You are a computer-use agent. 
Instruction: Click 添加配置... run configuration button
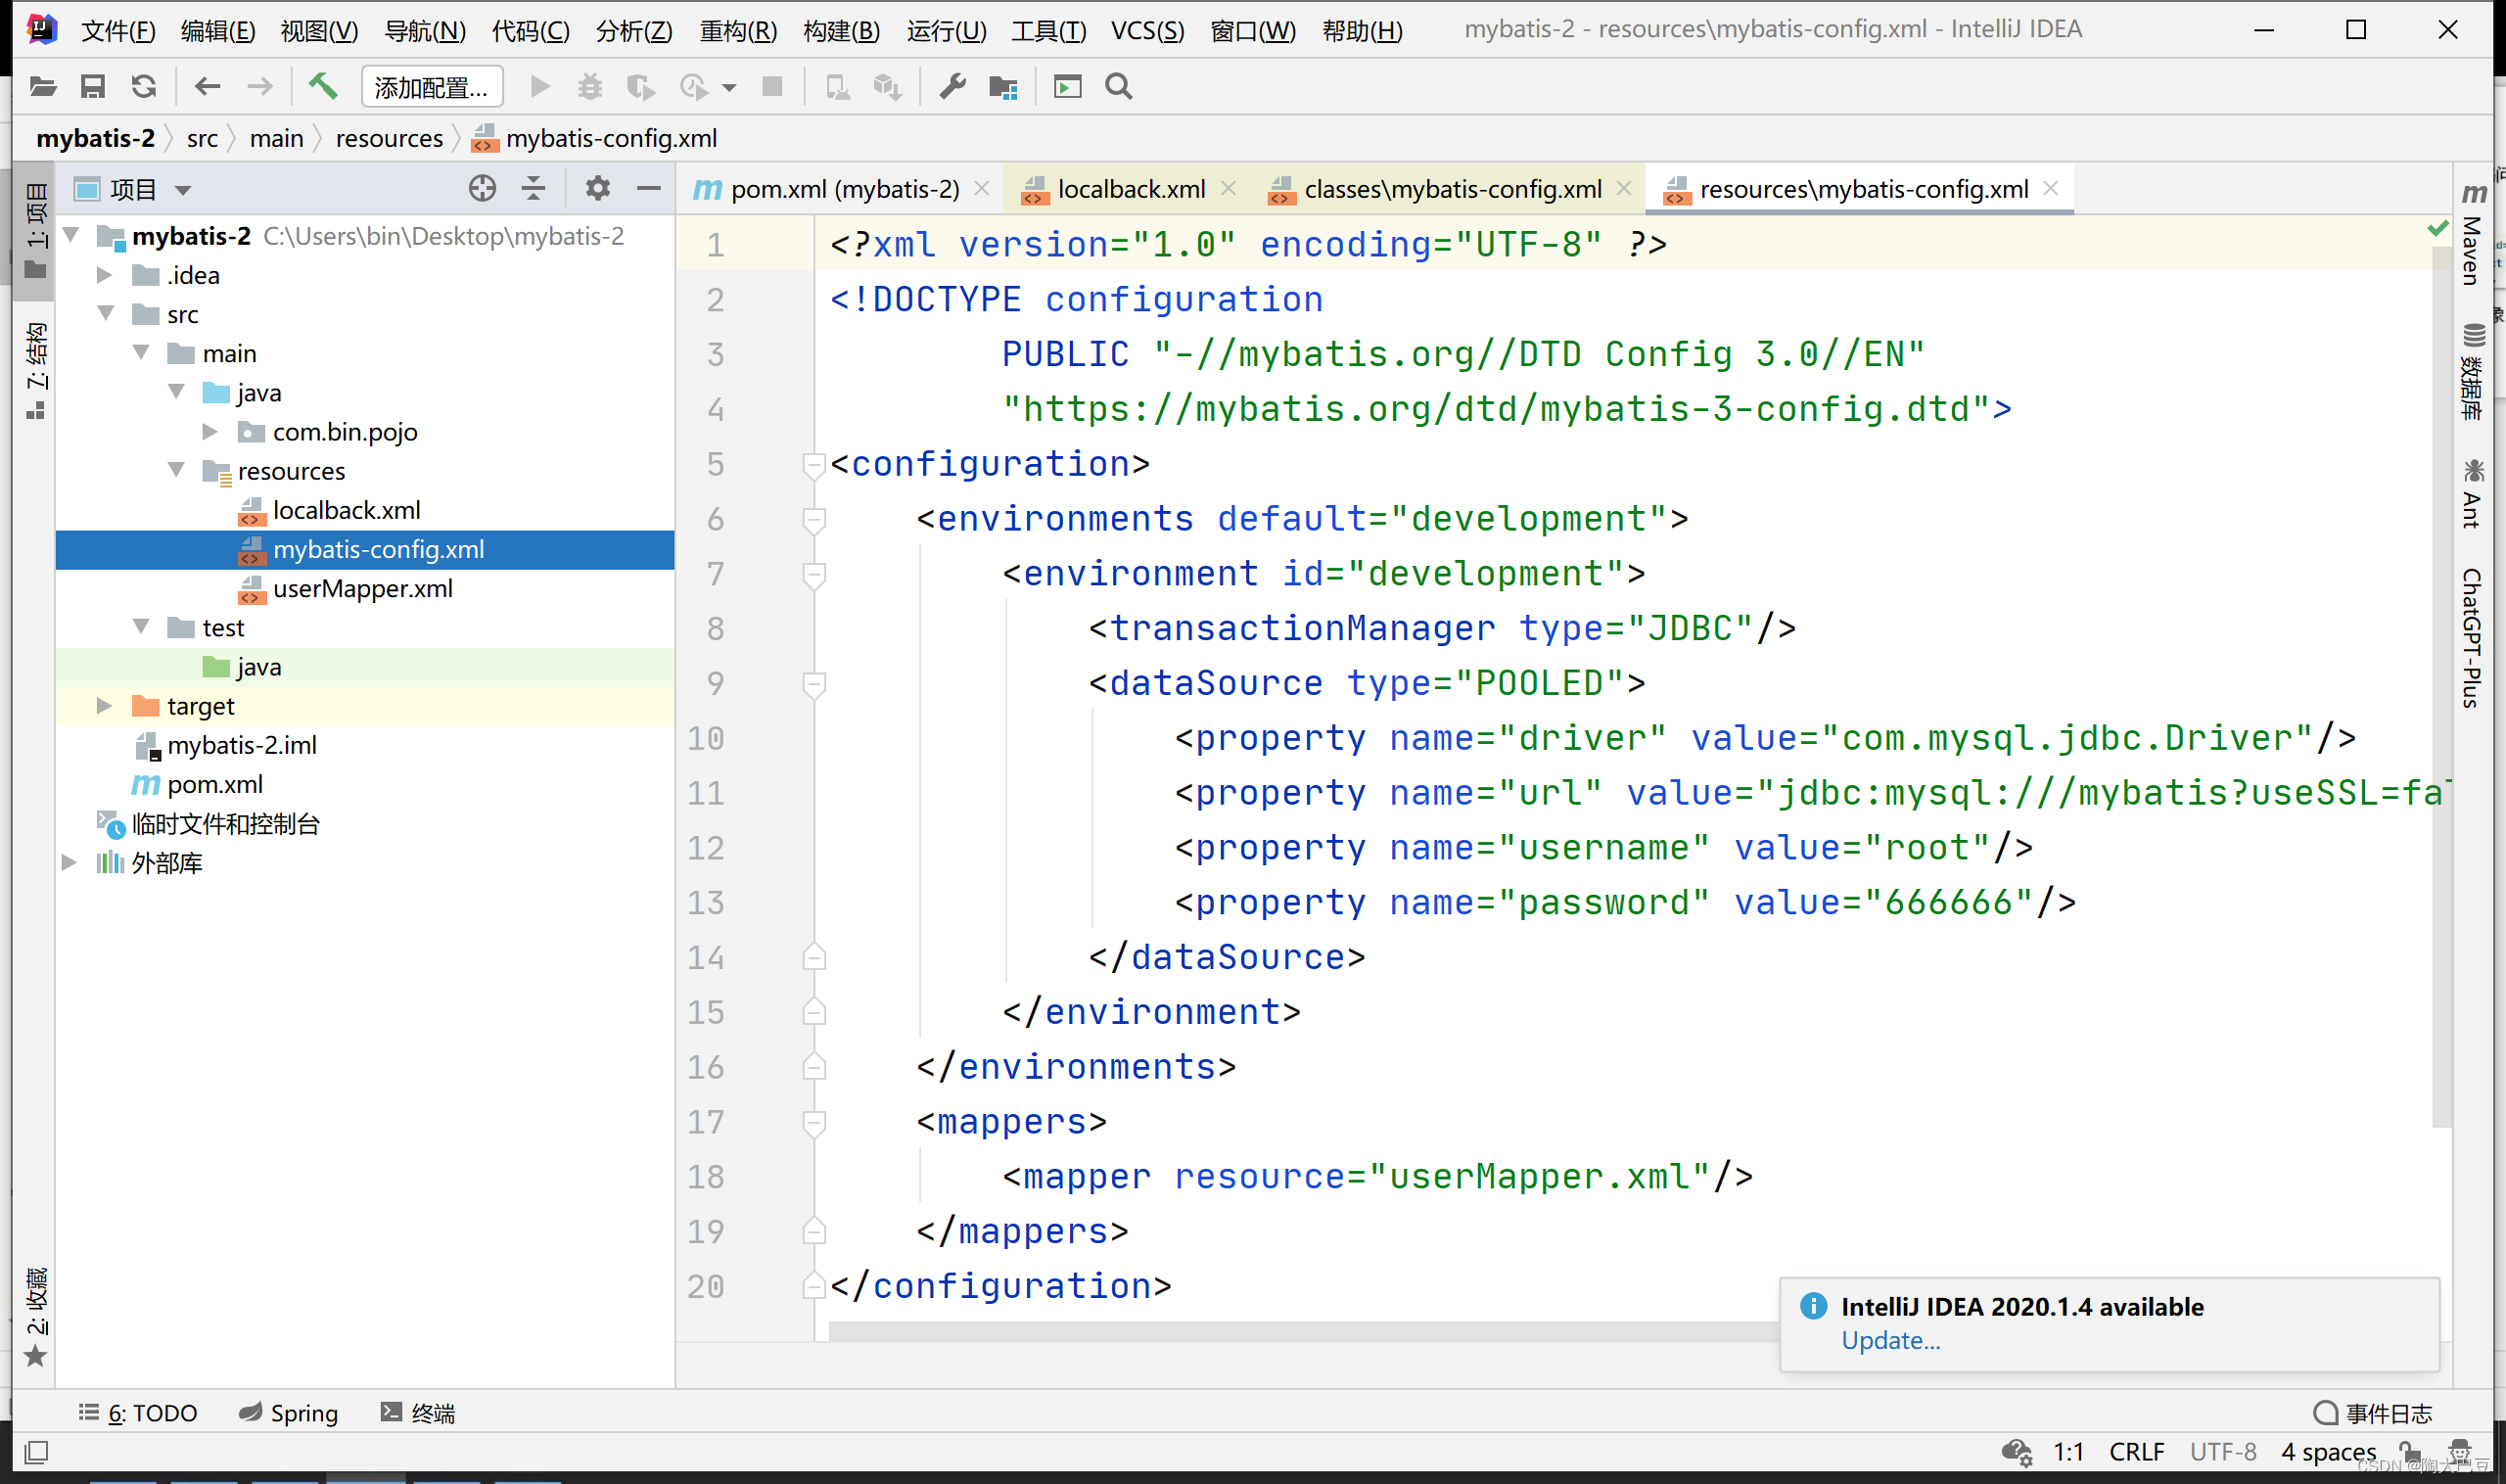(431, 87)
